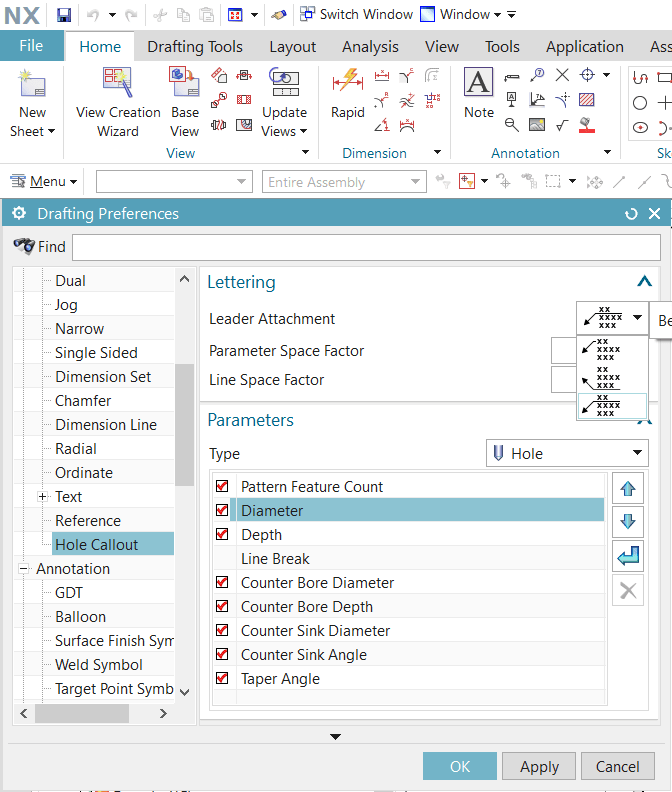The width and height of the screenshot is (672, 792).
Task: Expand the Text tree node
Action: [x=42, y=497]
